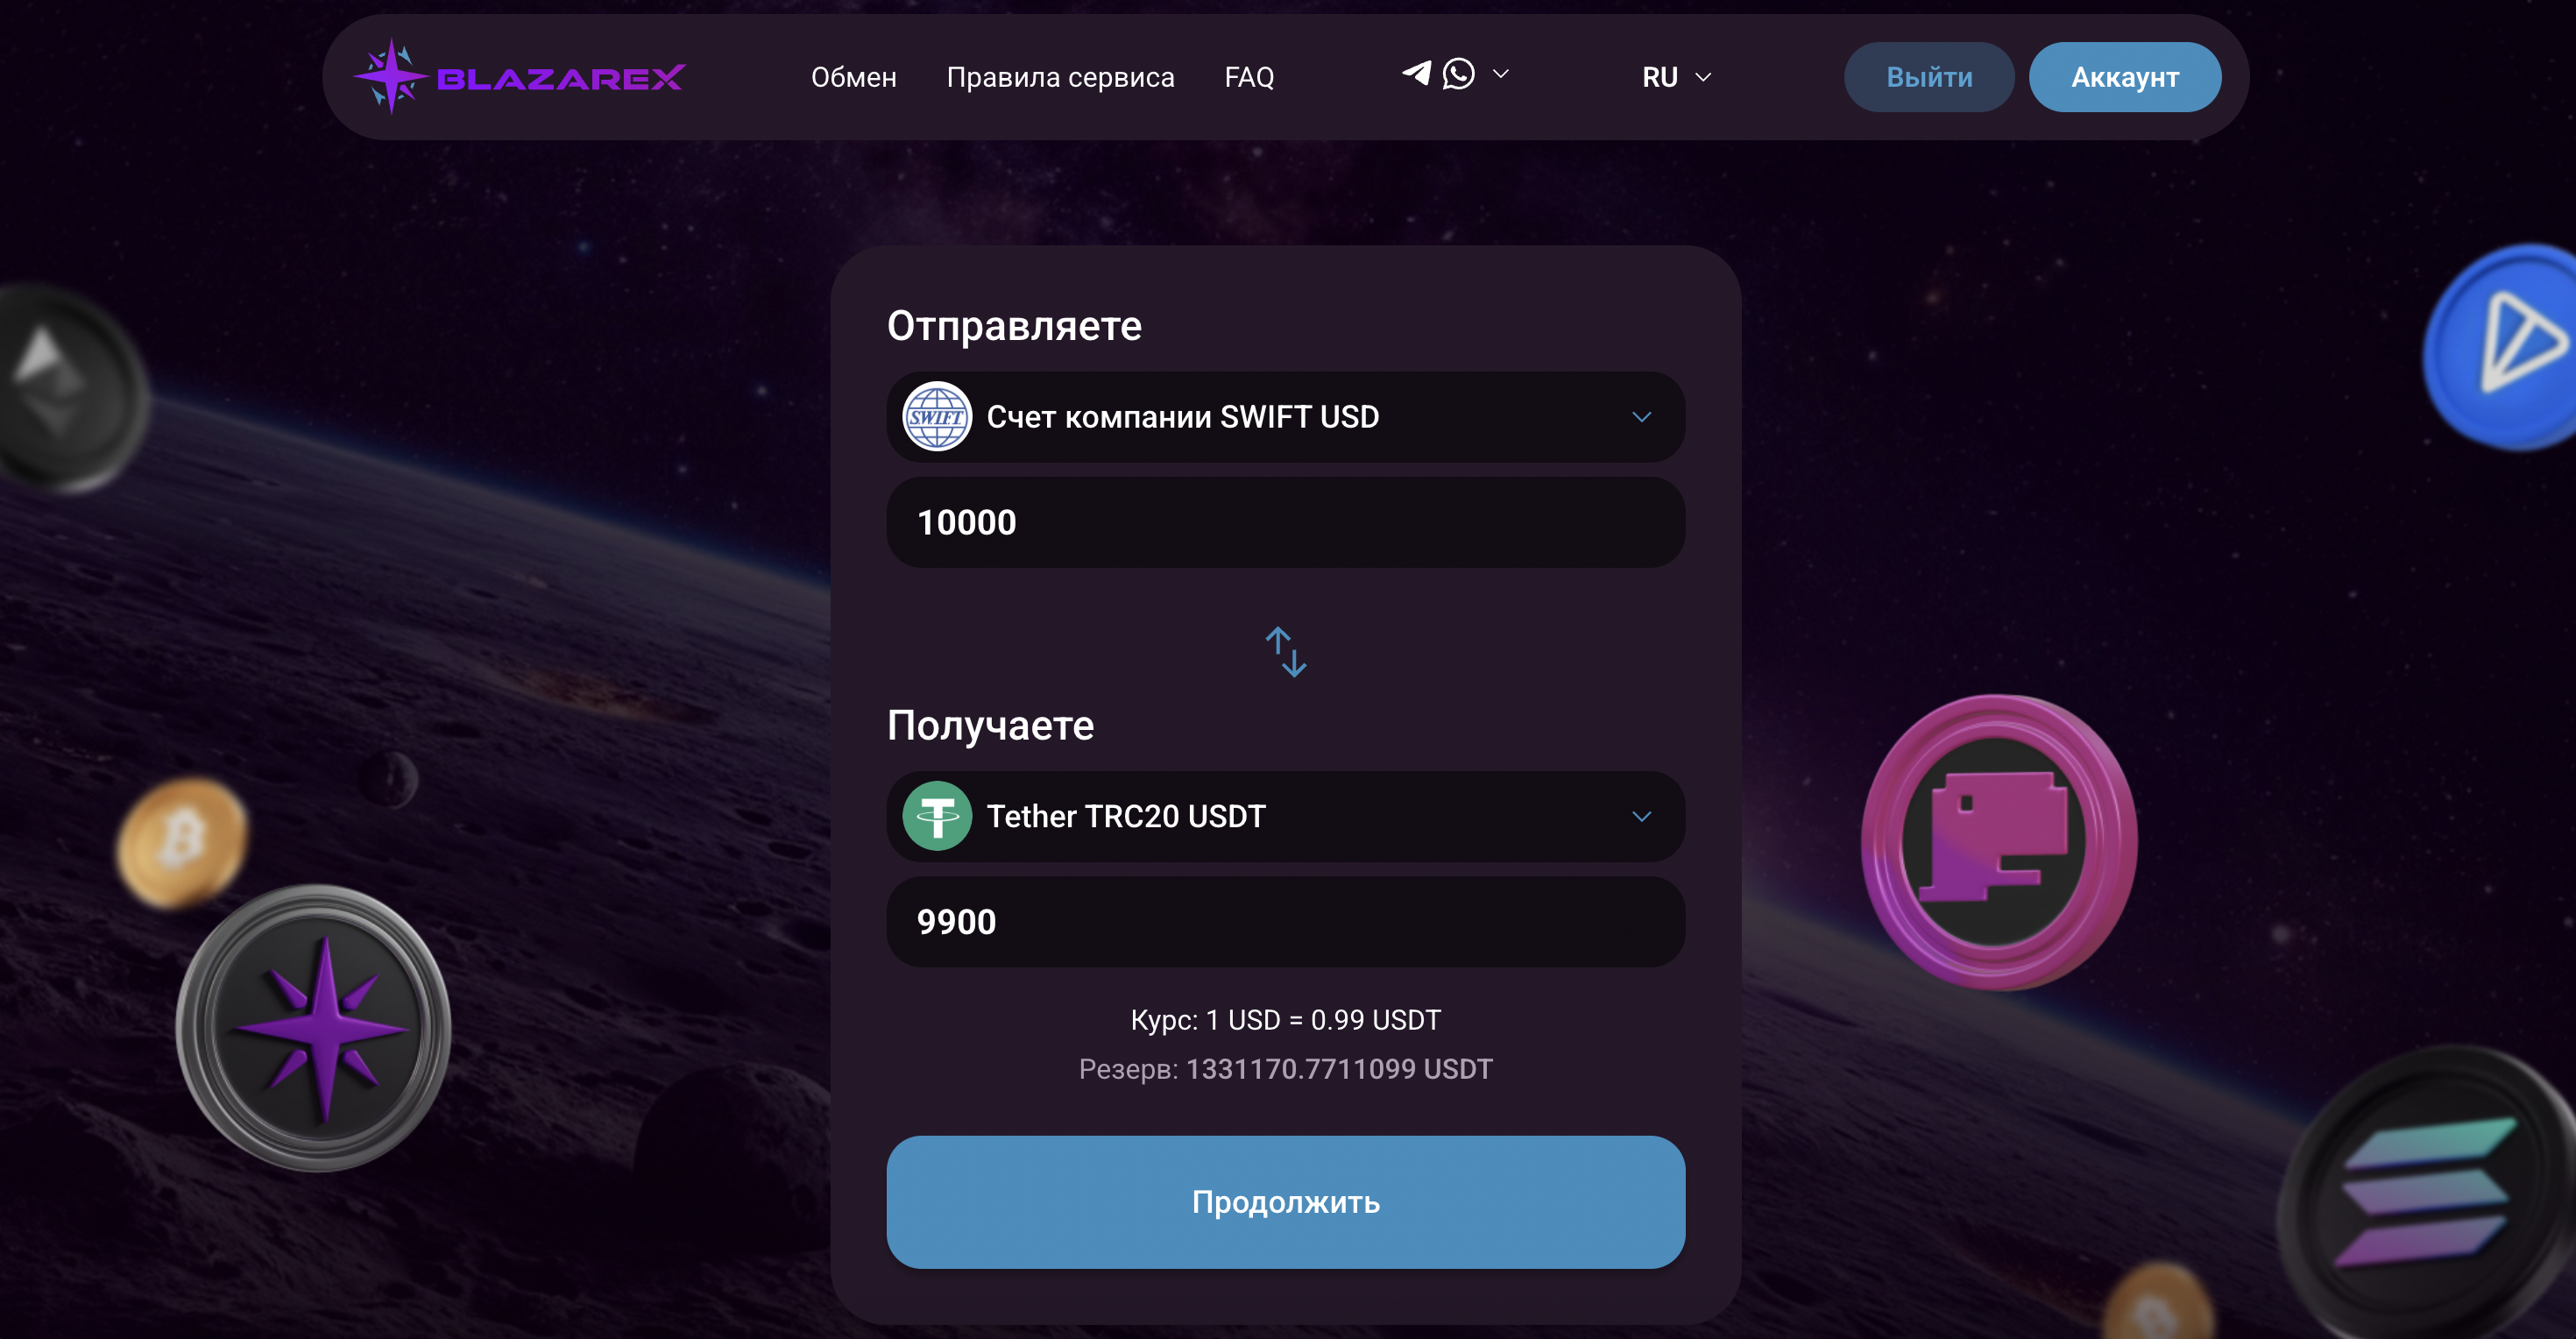The height and width of the screenshot is (1339, 2576).
Task: Open the WhatsApp contact icon
Action: click(1459, 74)
